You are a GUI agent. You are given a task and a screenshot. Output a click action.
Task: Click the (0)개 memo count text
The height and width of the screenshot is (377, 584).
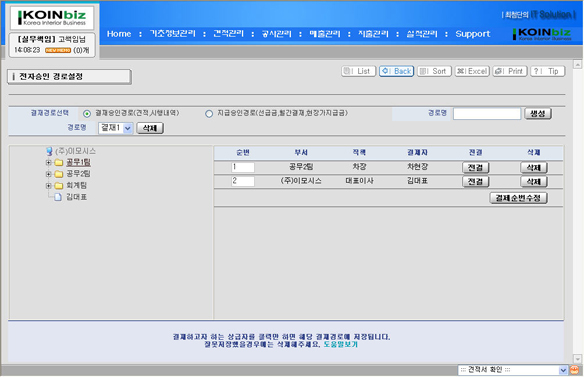click(x=81, y=50)
